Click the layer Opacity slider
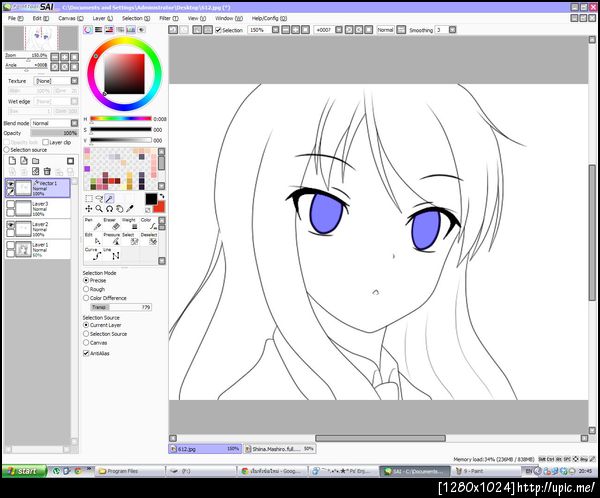 coord(54,133)
